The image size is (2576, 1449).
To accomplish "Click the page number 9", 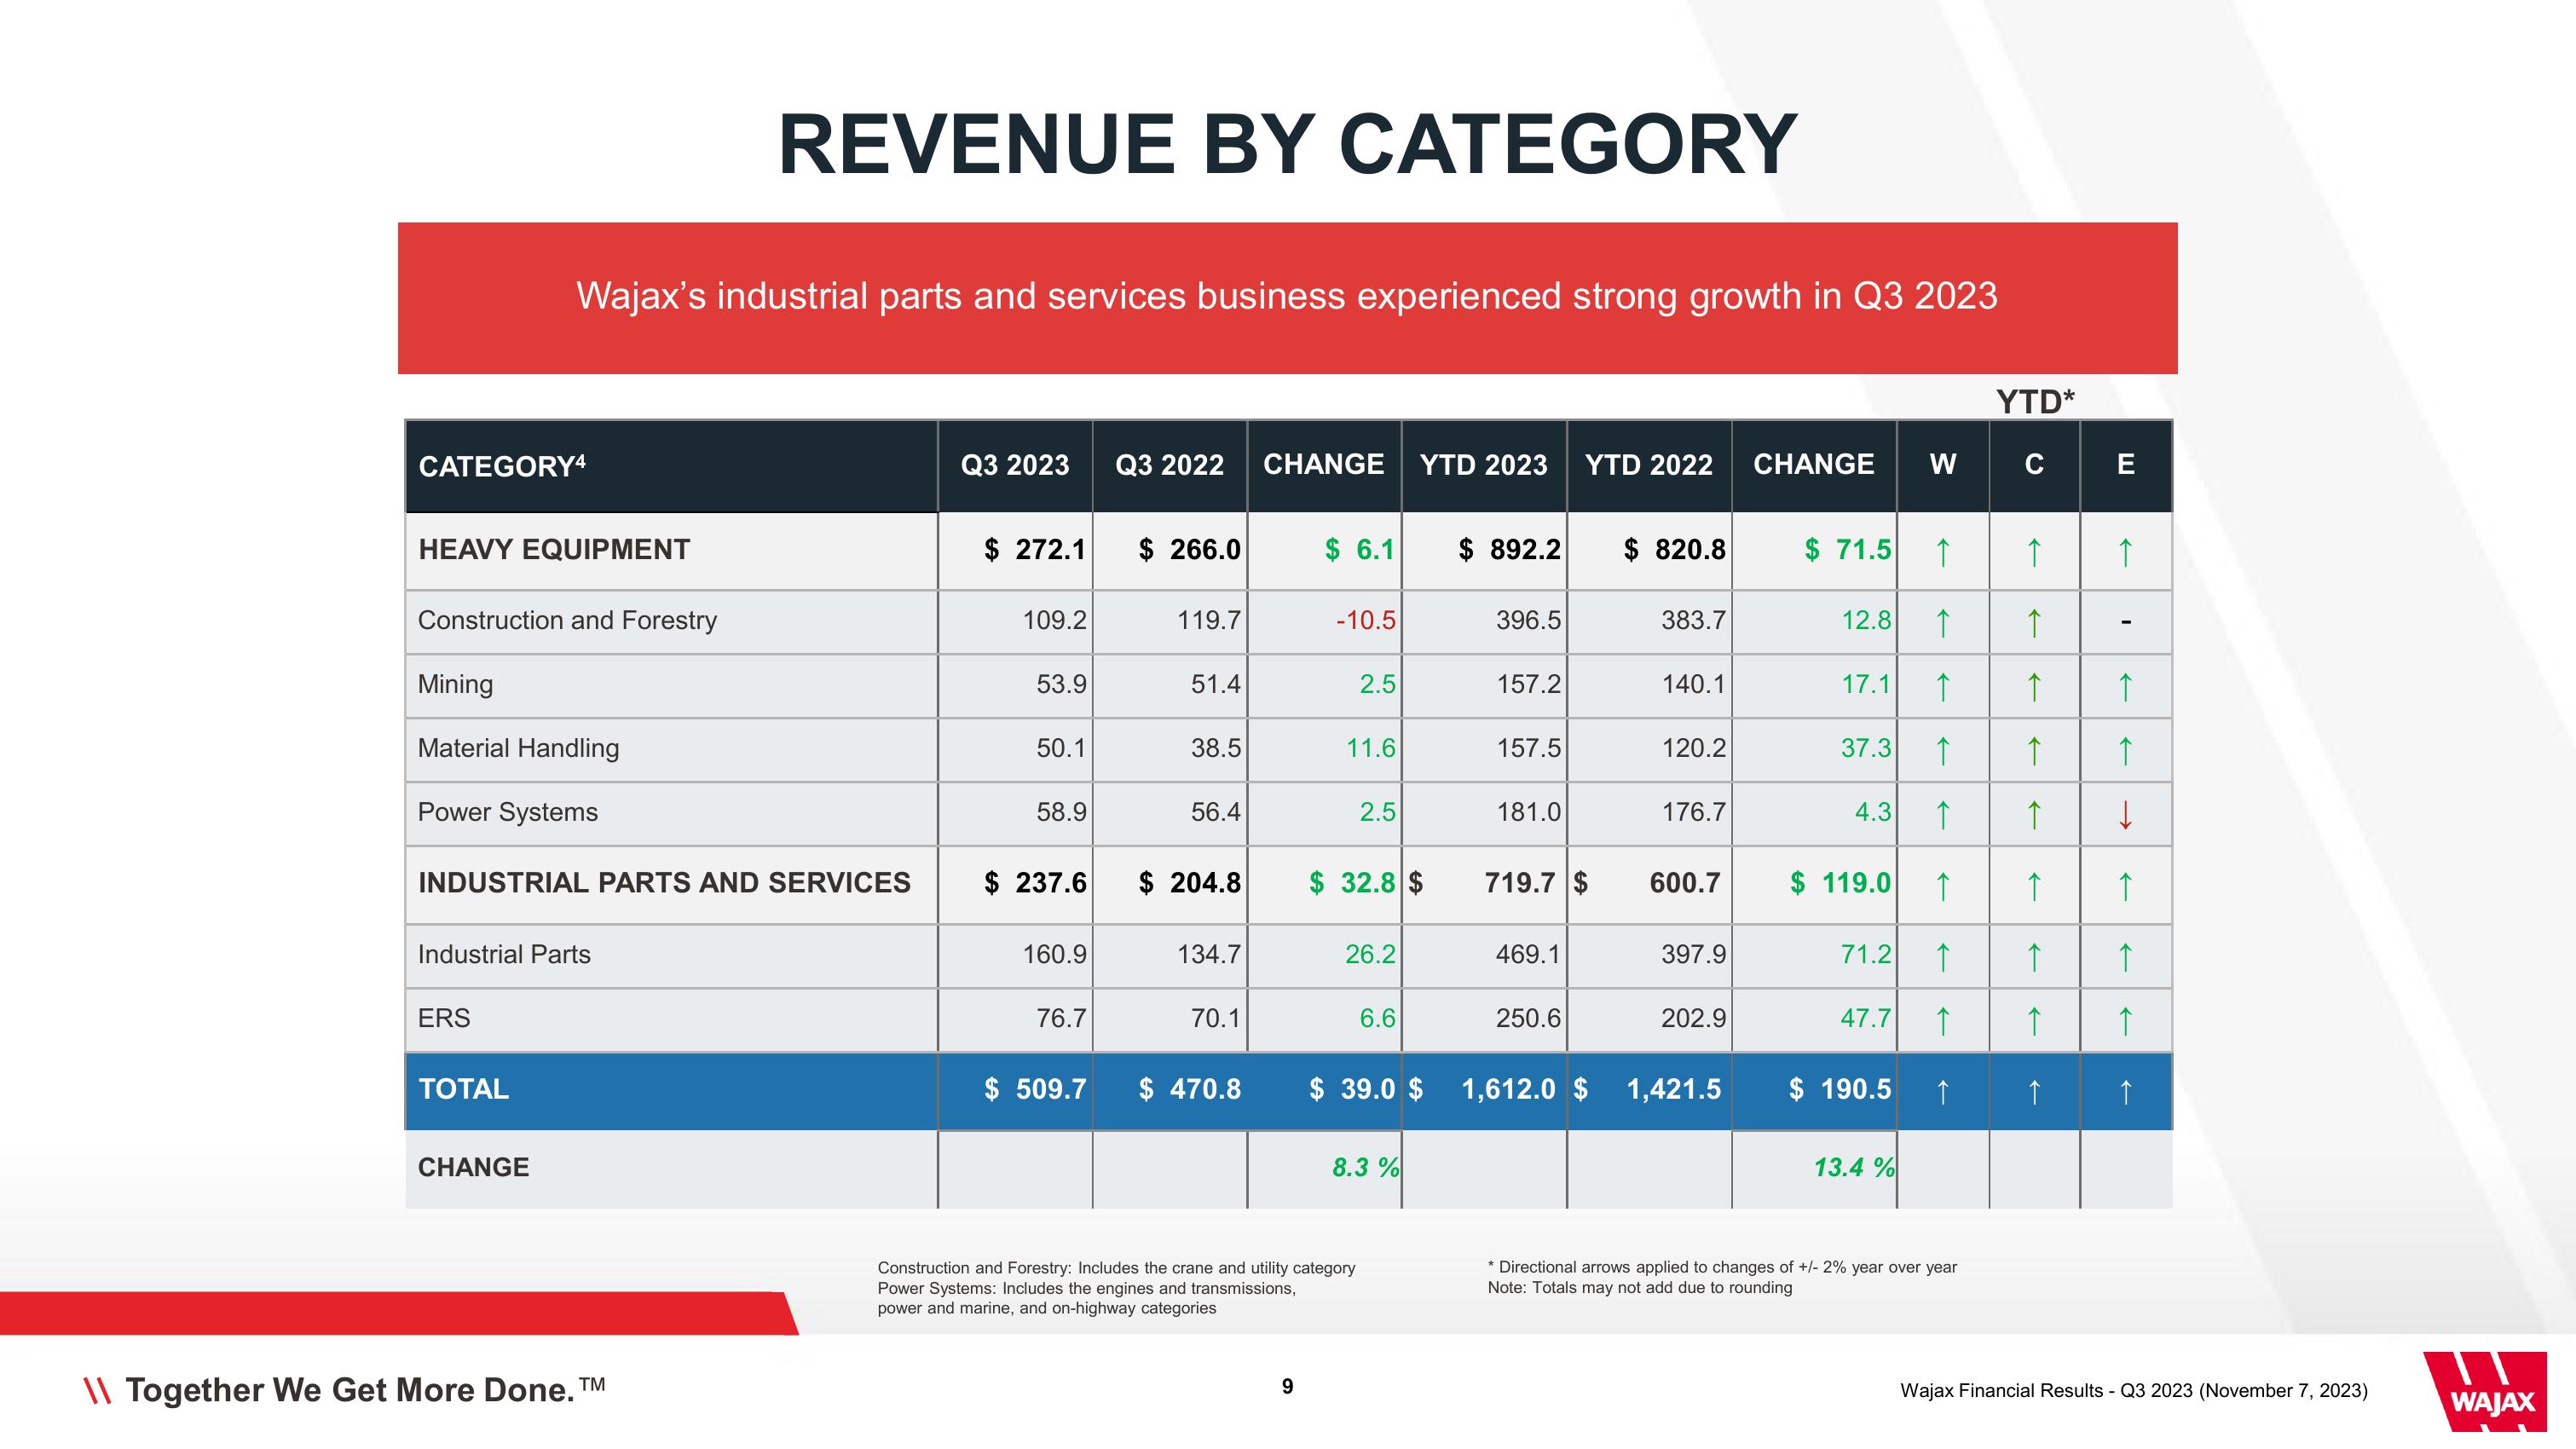I will coord(1288,1387).
